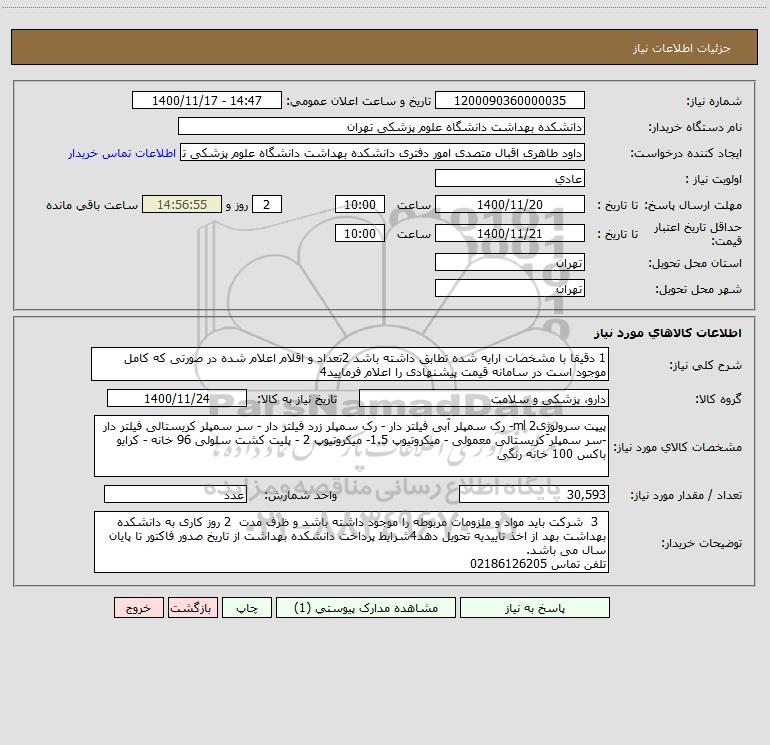Click announcement date field 1400/11/17 - 14:47
Image resolution: width=770 pixels, height=745 pixels.
click(207, 100)
